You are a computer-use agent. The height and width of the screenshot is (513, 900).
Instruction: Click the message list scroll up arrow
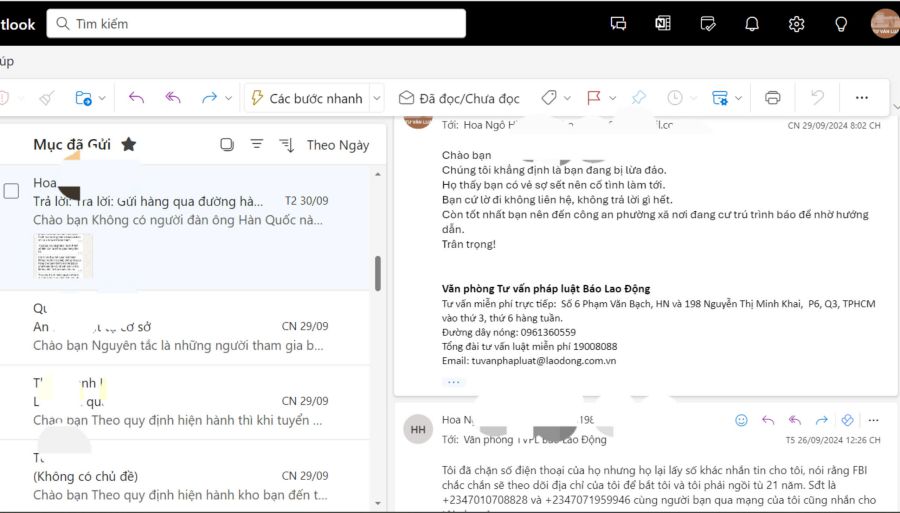pyautogui.click(x=378, y=174)
